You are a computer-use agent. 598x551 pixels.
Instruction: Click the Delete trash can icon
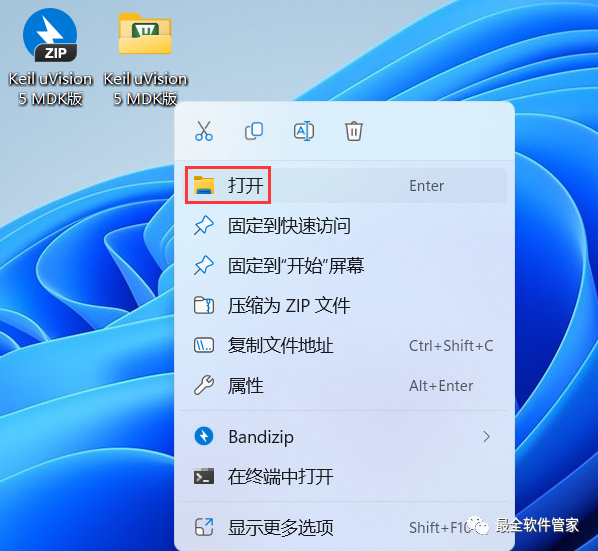(x=354, y=131)
